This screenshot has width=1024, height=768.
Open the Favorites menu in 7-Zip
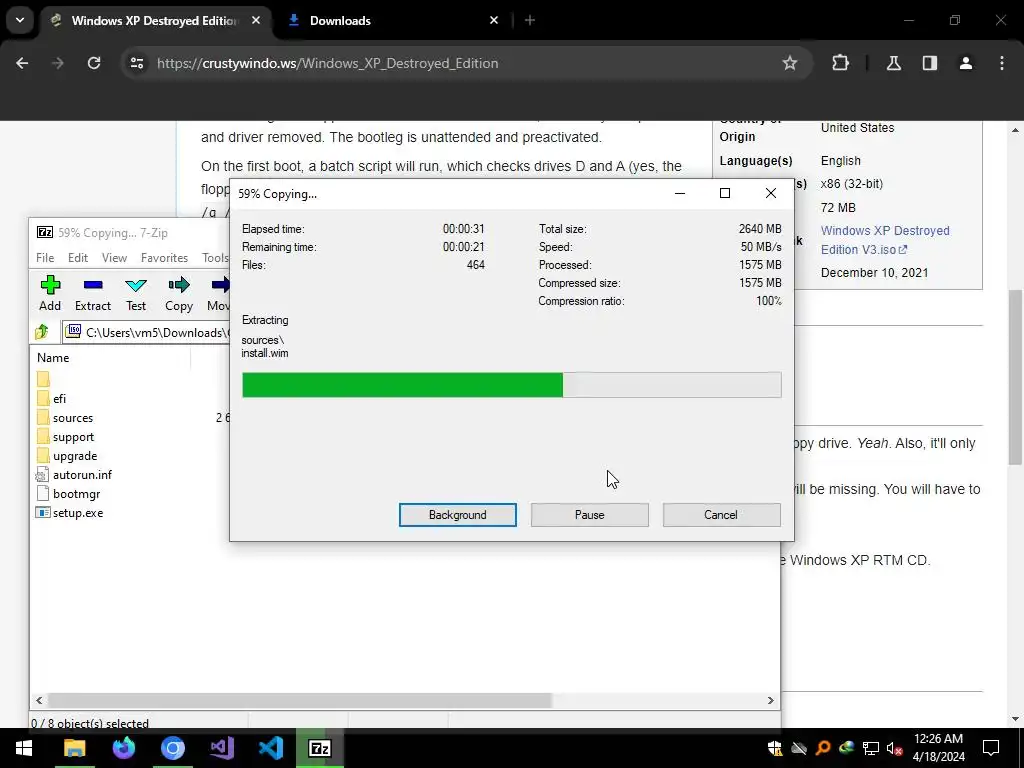165,258
